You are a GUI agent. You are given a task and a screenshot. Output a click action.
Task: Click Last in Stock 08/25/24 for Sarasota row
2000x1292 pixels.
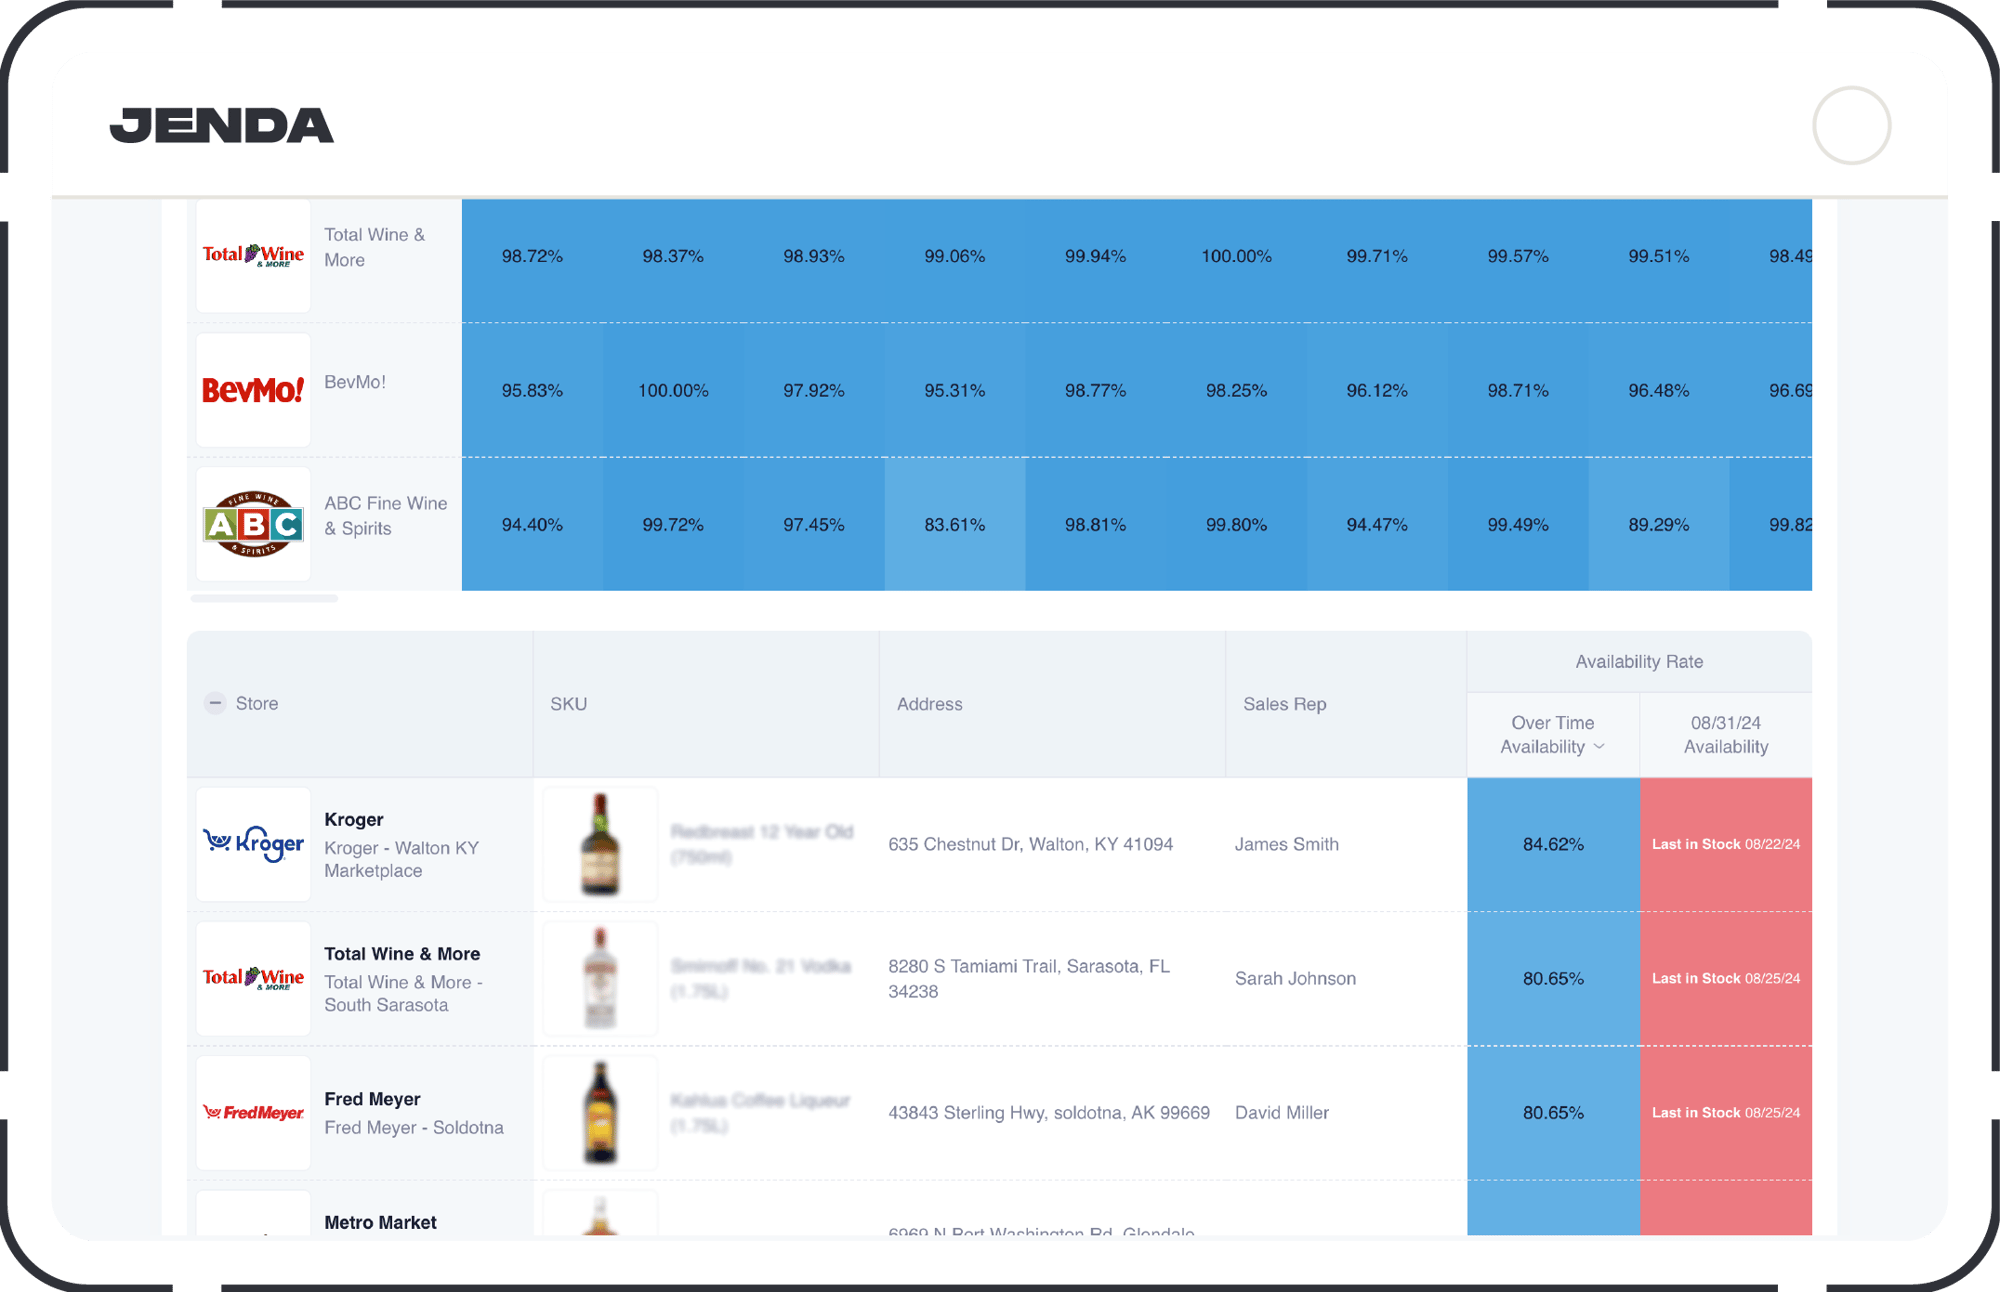pos(1726,978)
